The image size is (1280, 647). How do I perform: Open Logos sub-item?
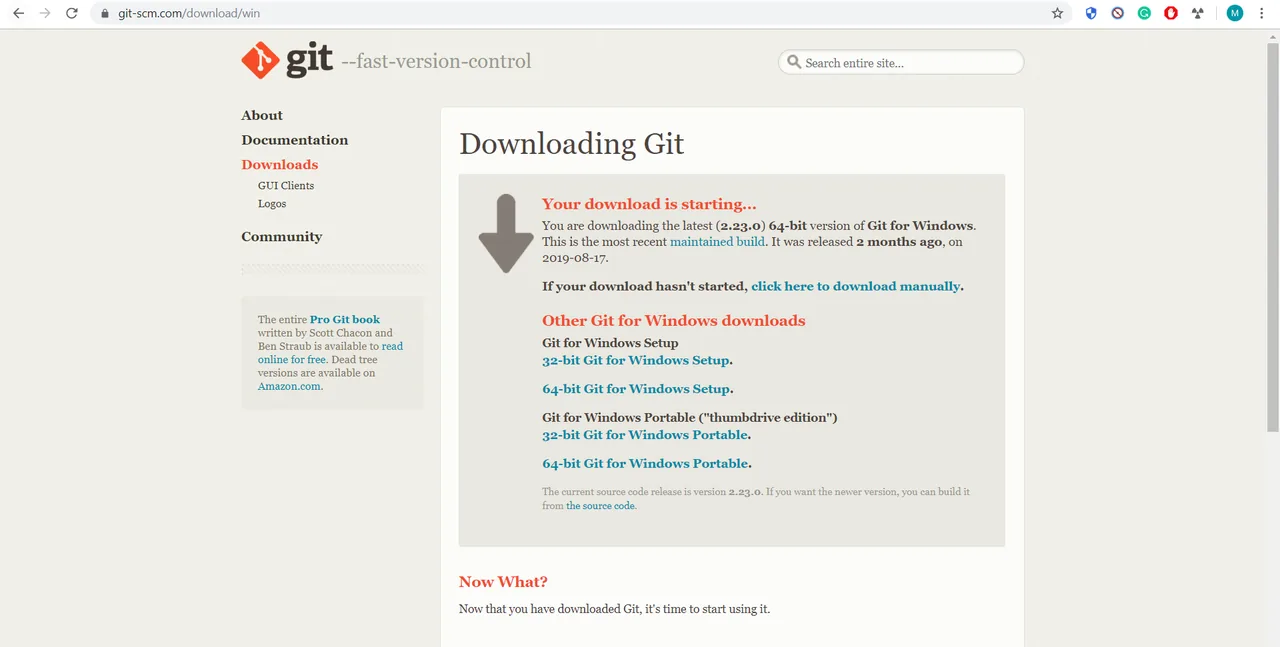(272, 203)
